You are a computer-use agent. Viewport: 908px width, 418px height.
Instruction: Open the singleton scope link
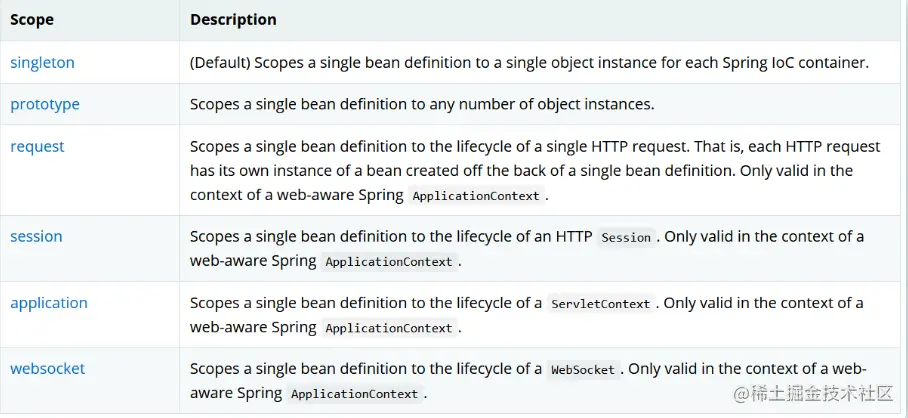pyautogui.click(x=42, y=63)
